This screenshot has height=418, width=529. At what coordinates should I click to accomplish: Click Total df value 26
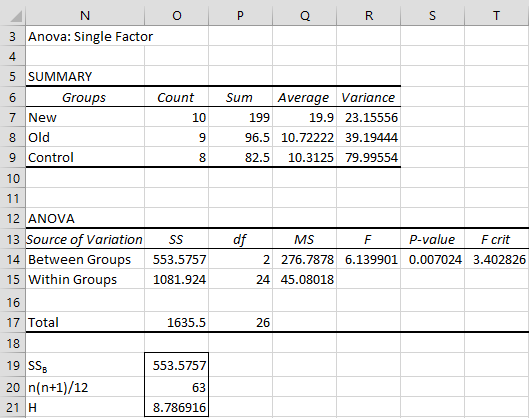[240, 322]
